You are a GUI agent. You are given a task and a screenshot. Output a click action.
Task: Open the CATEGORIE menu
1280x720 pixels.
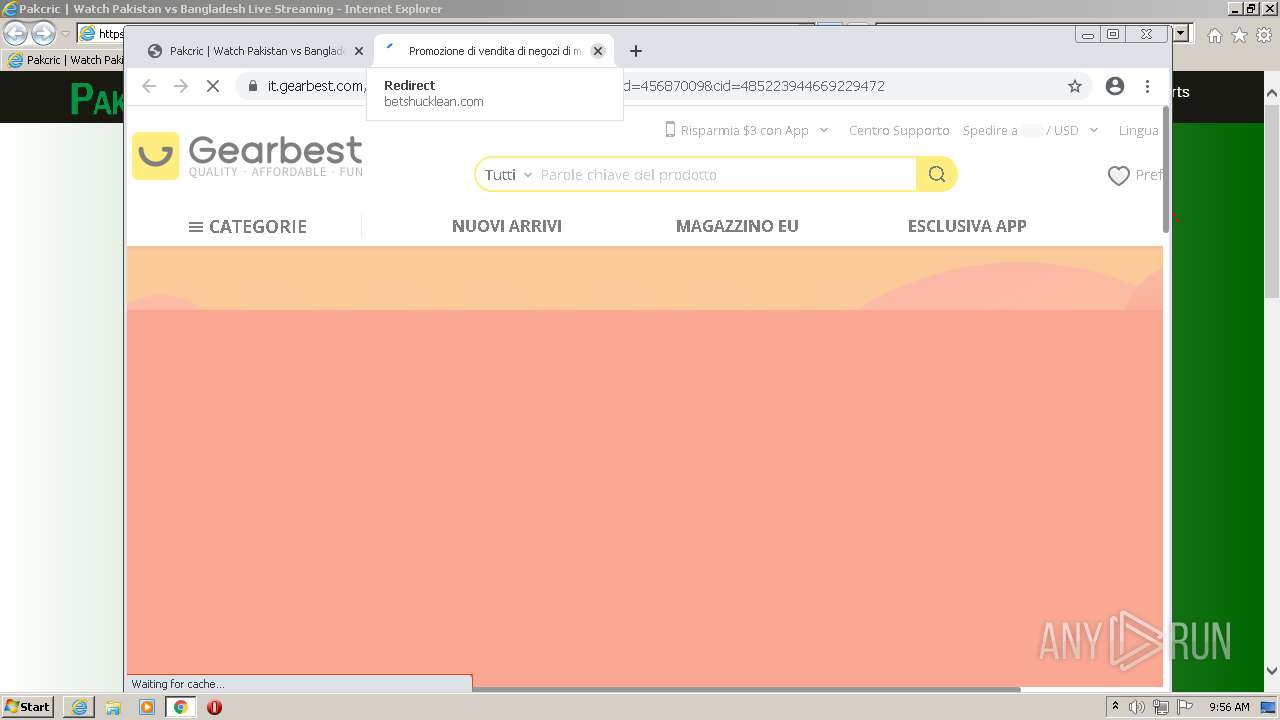pos(247,226)
